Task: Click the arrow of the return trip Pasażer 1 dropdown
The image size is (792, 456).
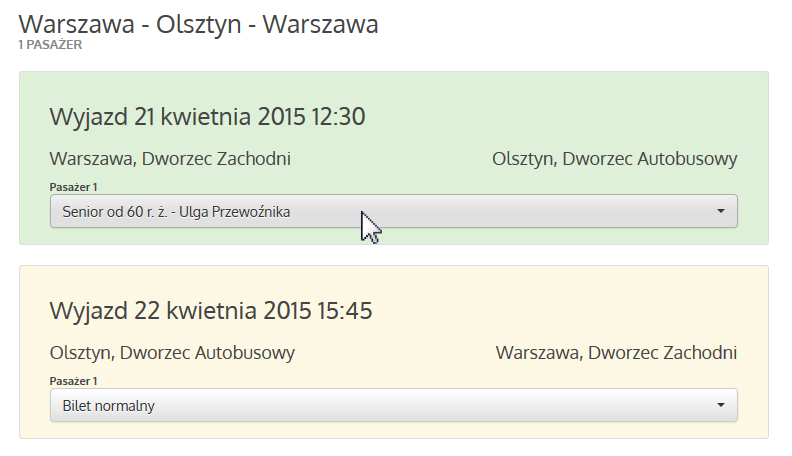Action: pyautogui.click(x=721, y=405)
